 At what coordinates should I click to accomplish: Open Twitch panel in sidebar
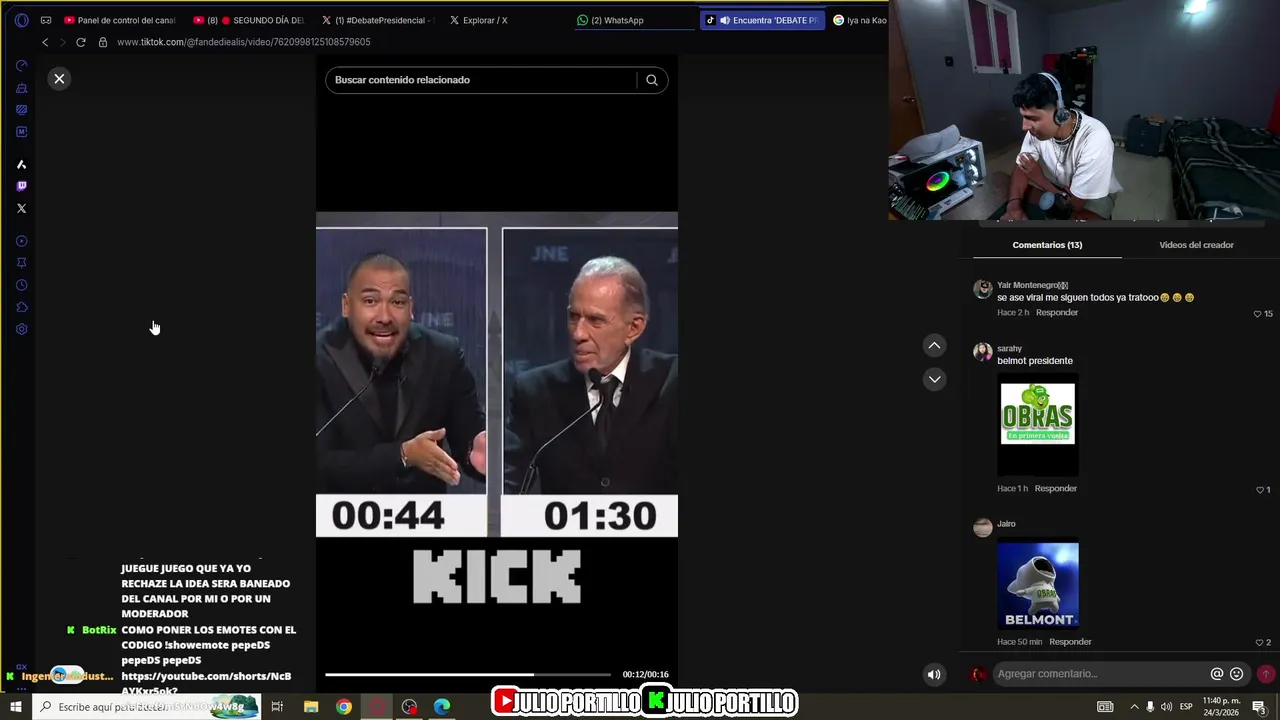point(21,186)
